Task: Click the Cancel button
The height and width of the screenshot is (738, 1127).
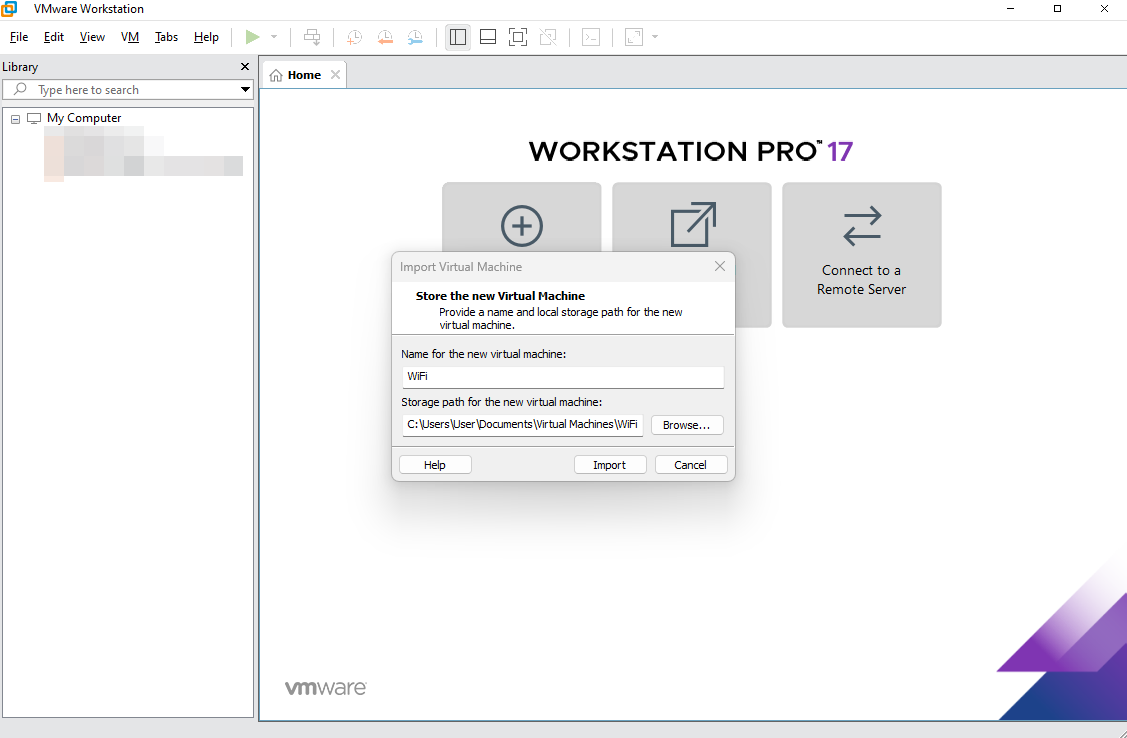Action: click(x=691, y=465)
